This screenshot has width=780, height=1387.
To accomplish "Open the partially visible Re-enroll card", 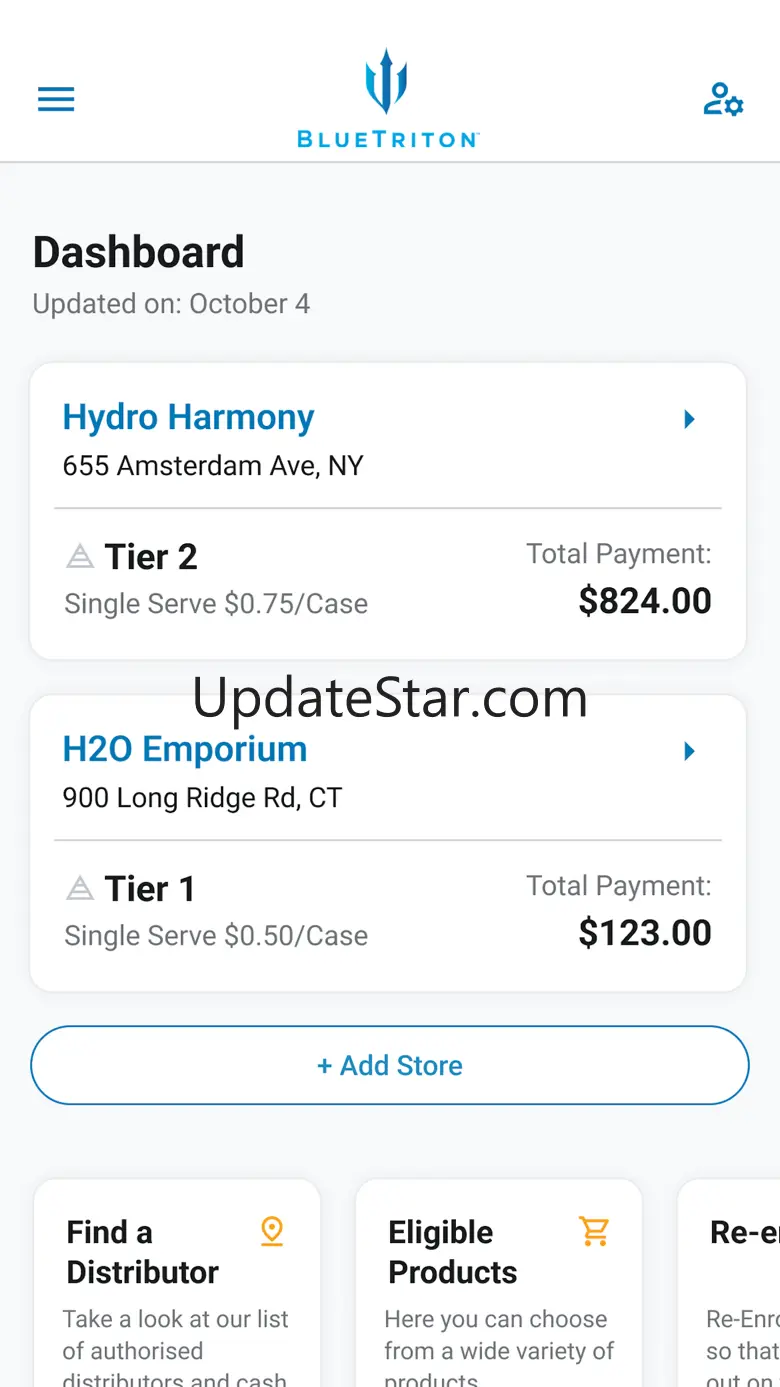I will click(729, 1284).
